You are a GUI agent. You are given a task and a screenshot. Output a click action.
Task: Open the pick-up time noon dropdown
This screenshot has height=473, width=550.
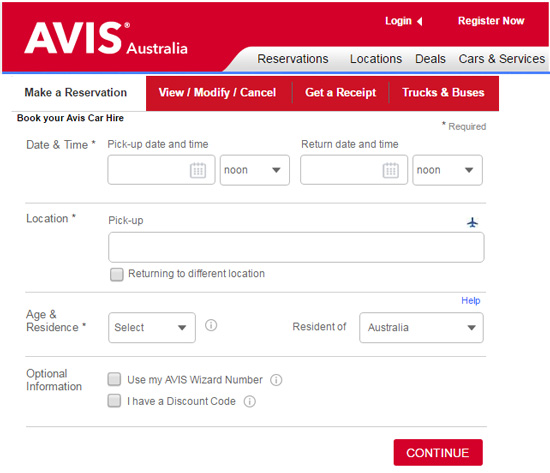(x=255, y=170)
